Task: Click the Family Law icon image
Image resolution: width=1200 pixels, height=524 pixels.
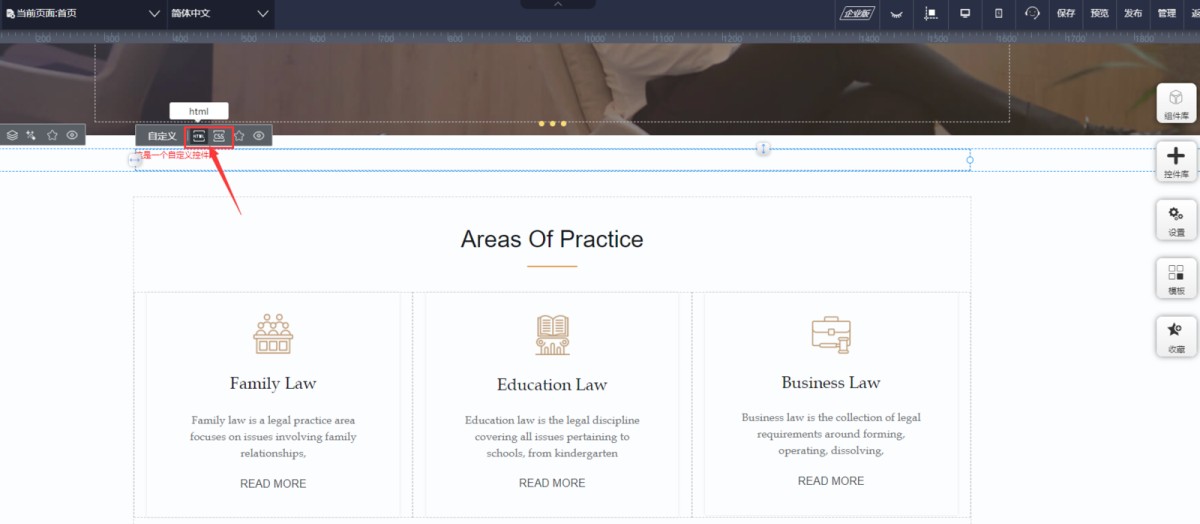Action: [x=272, y=334]
